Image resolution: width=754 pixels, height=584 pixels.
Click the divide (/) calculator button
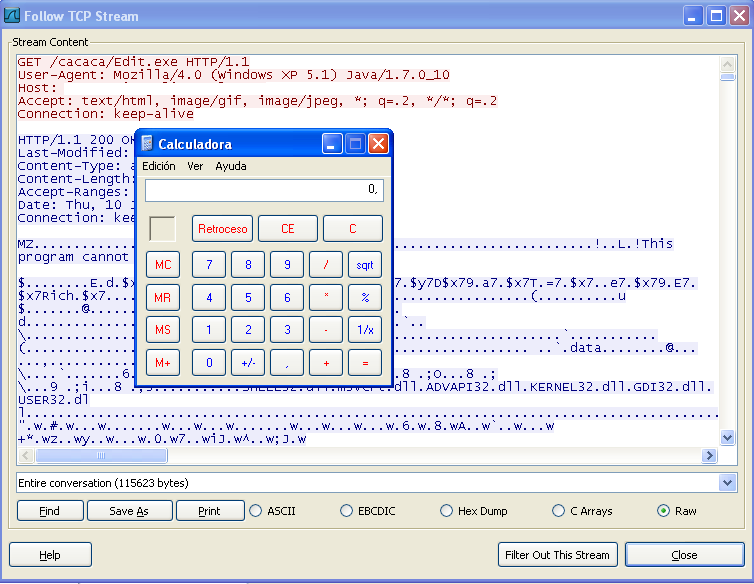[x=326, y=265]
